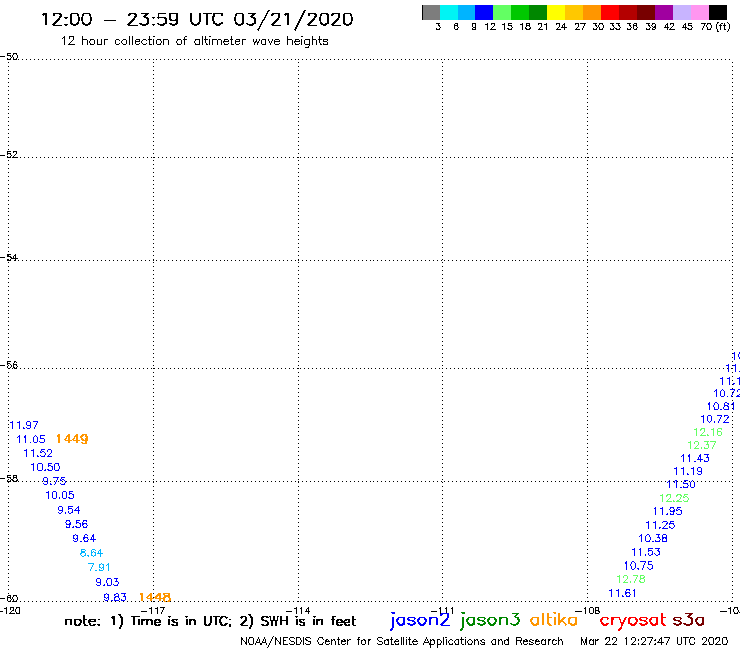740x650 pixels.
Task: Click the Mar 22 12:27:47 UTC timestamp
Action: tap(654, 641)
